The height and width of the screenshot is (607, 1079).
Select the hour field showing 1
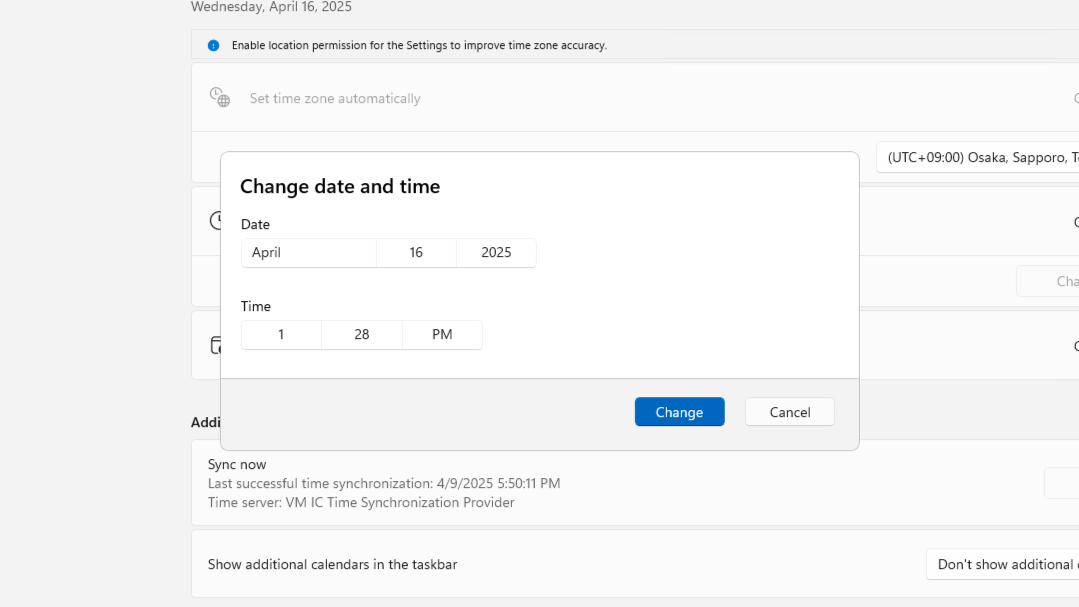pos(281,335)
